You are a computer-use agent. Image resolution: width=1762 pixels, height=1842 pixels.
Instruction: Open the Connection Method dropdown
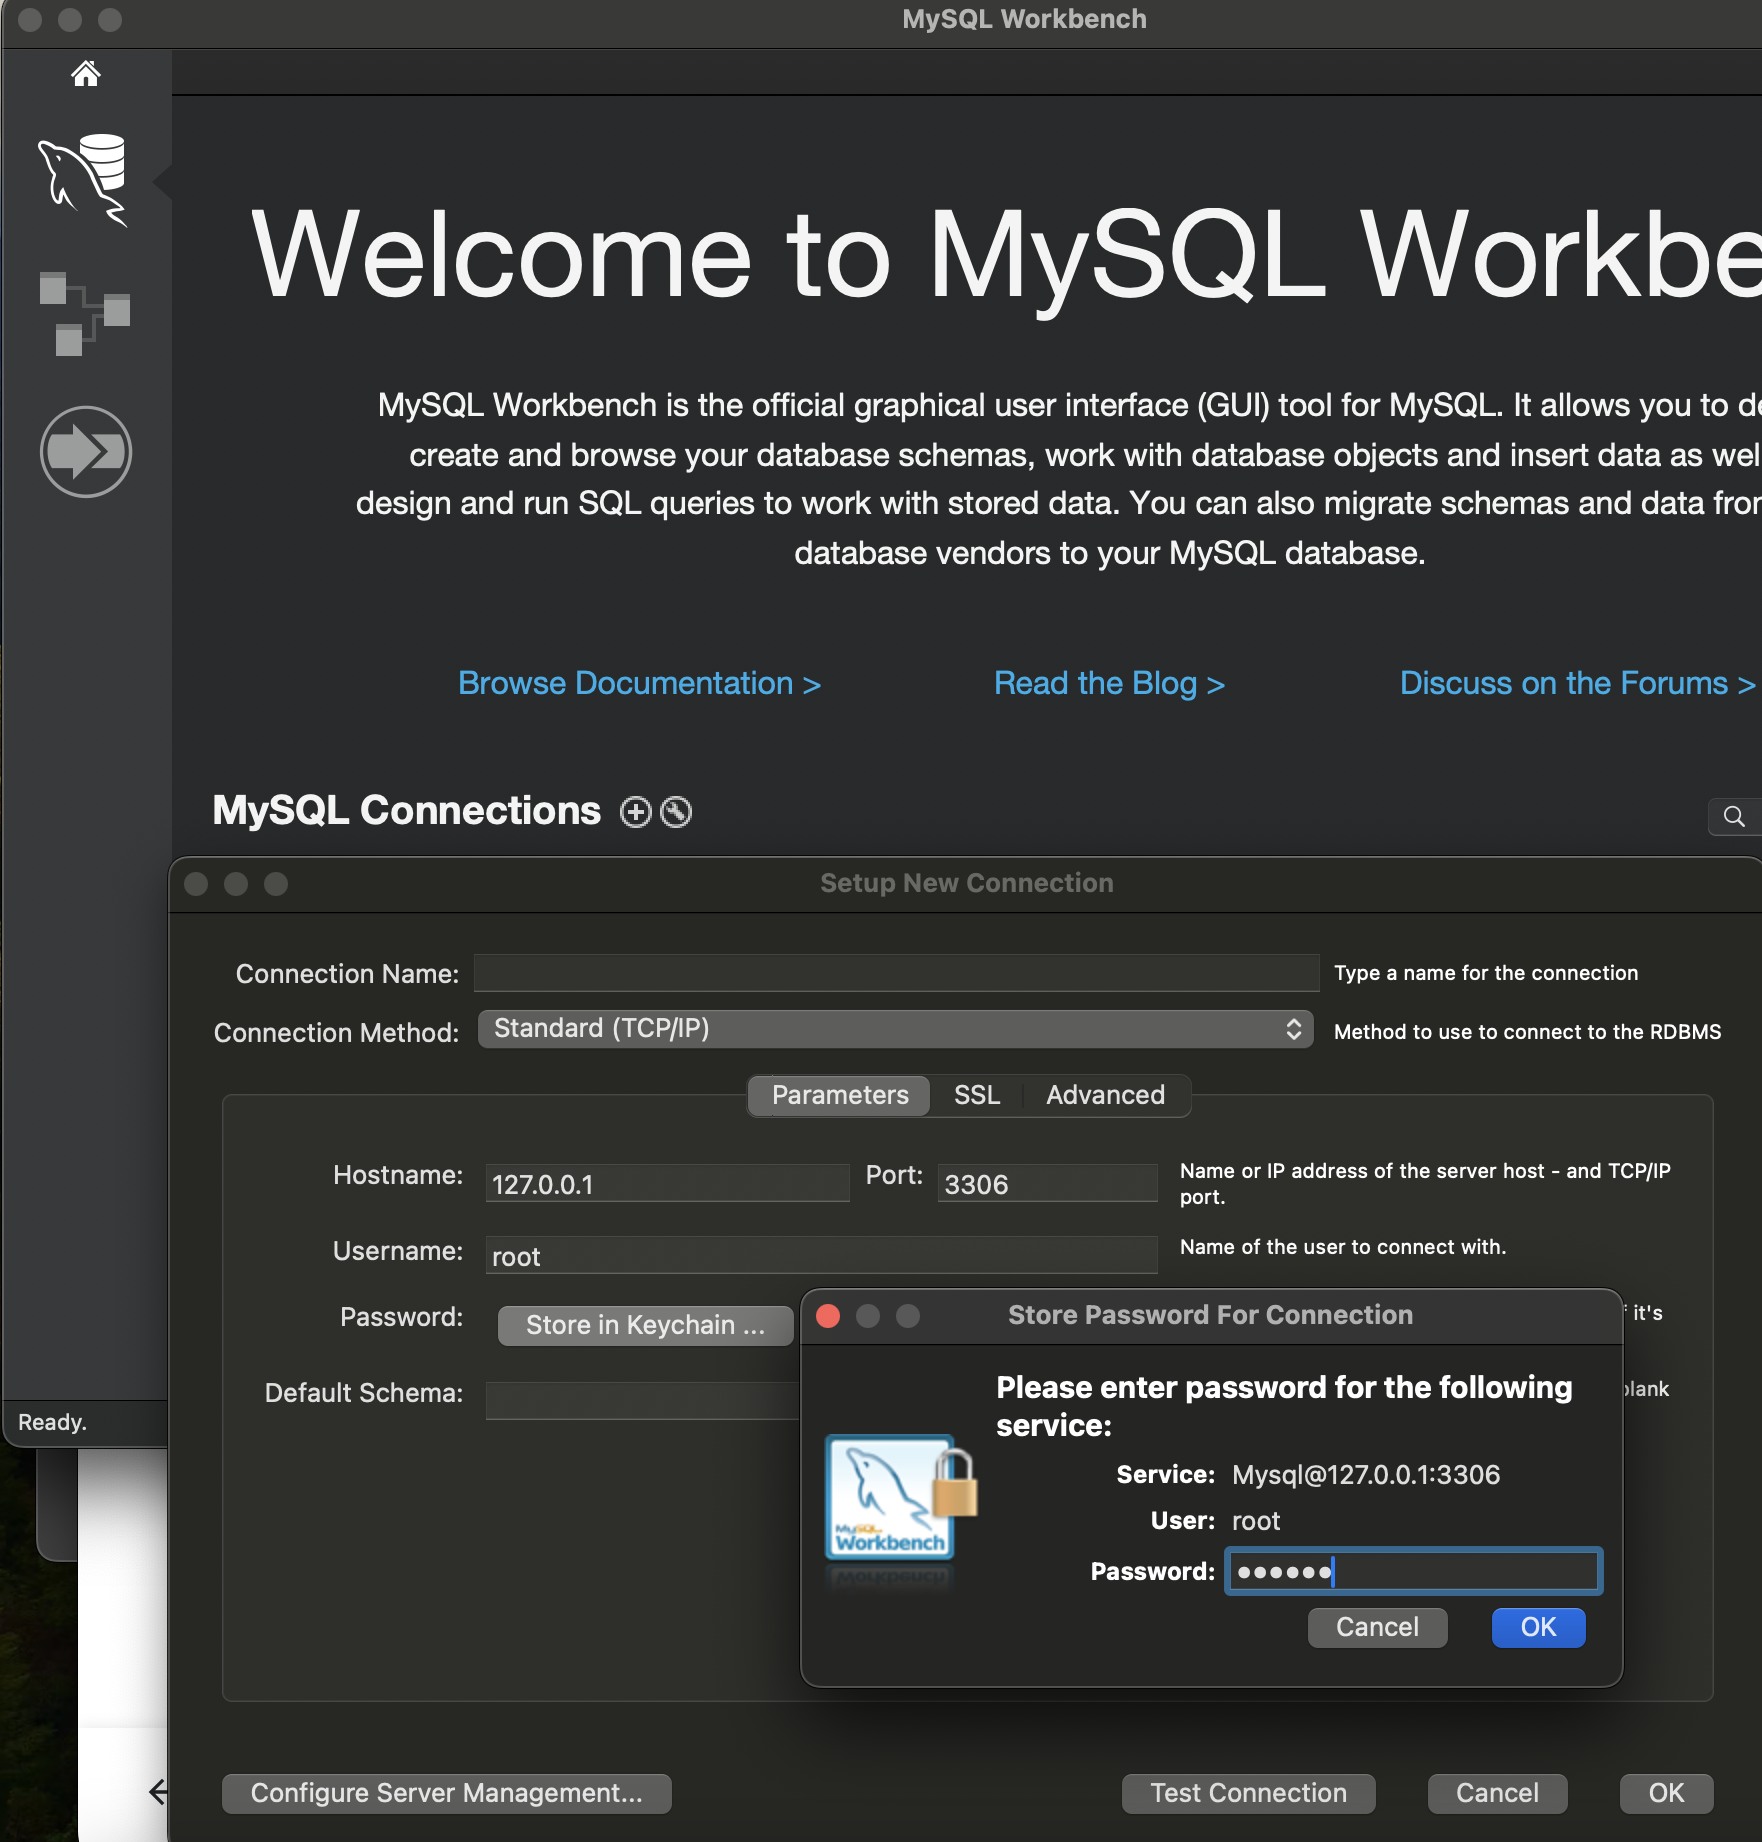(895, 1029)
